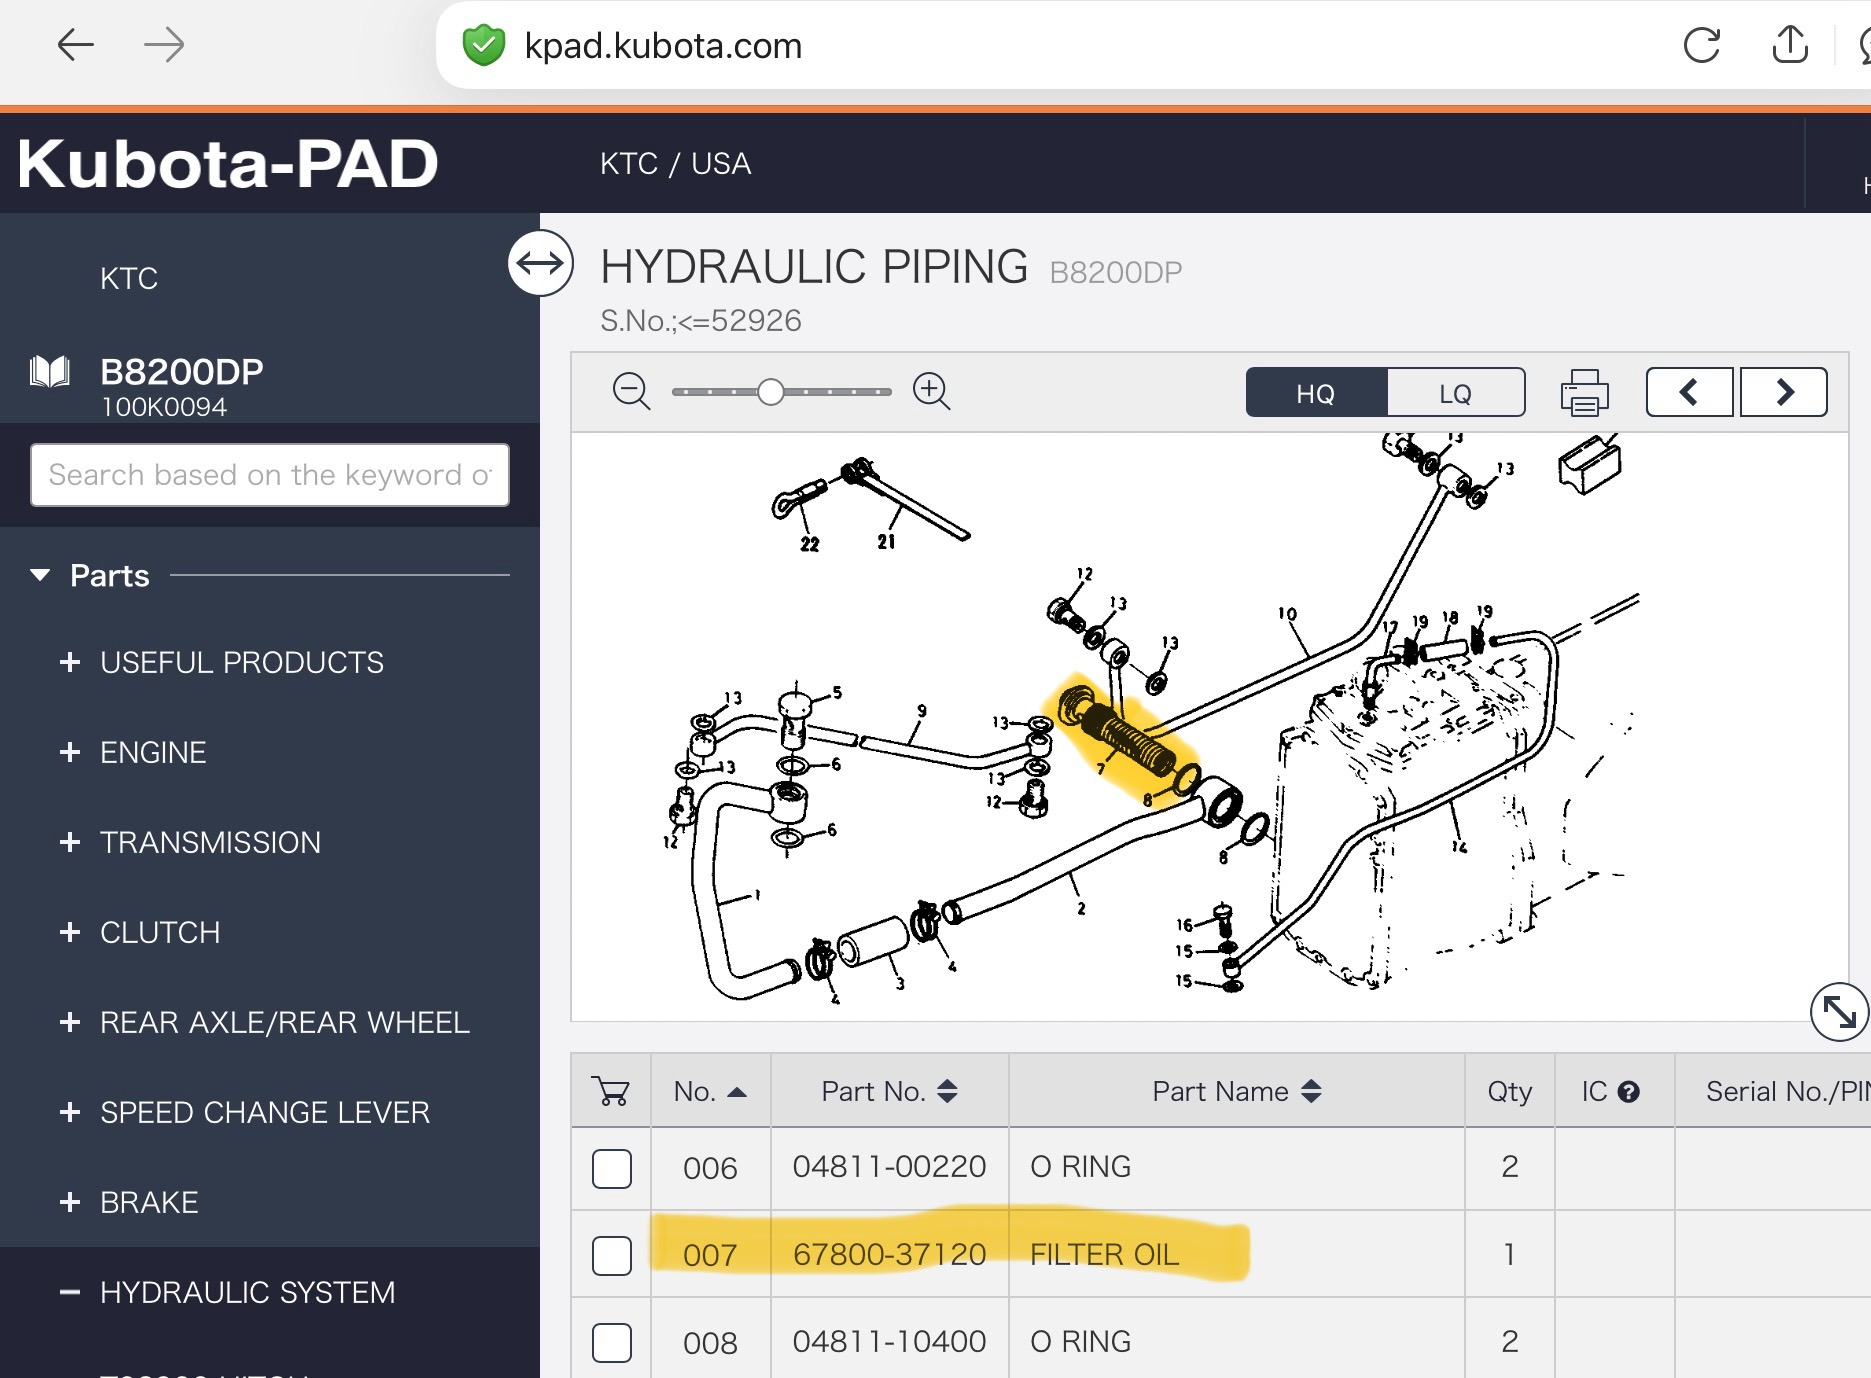This screenshot has width=1871, height=1378.
Task: Expand the diagram to full screen
Action: 1839,1012
